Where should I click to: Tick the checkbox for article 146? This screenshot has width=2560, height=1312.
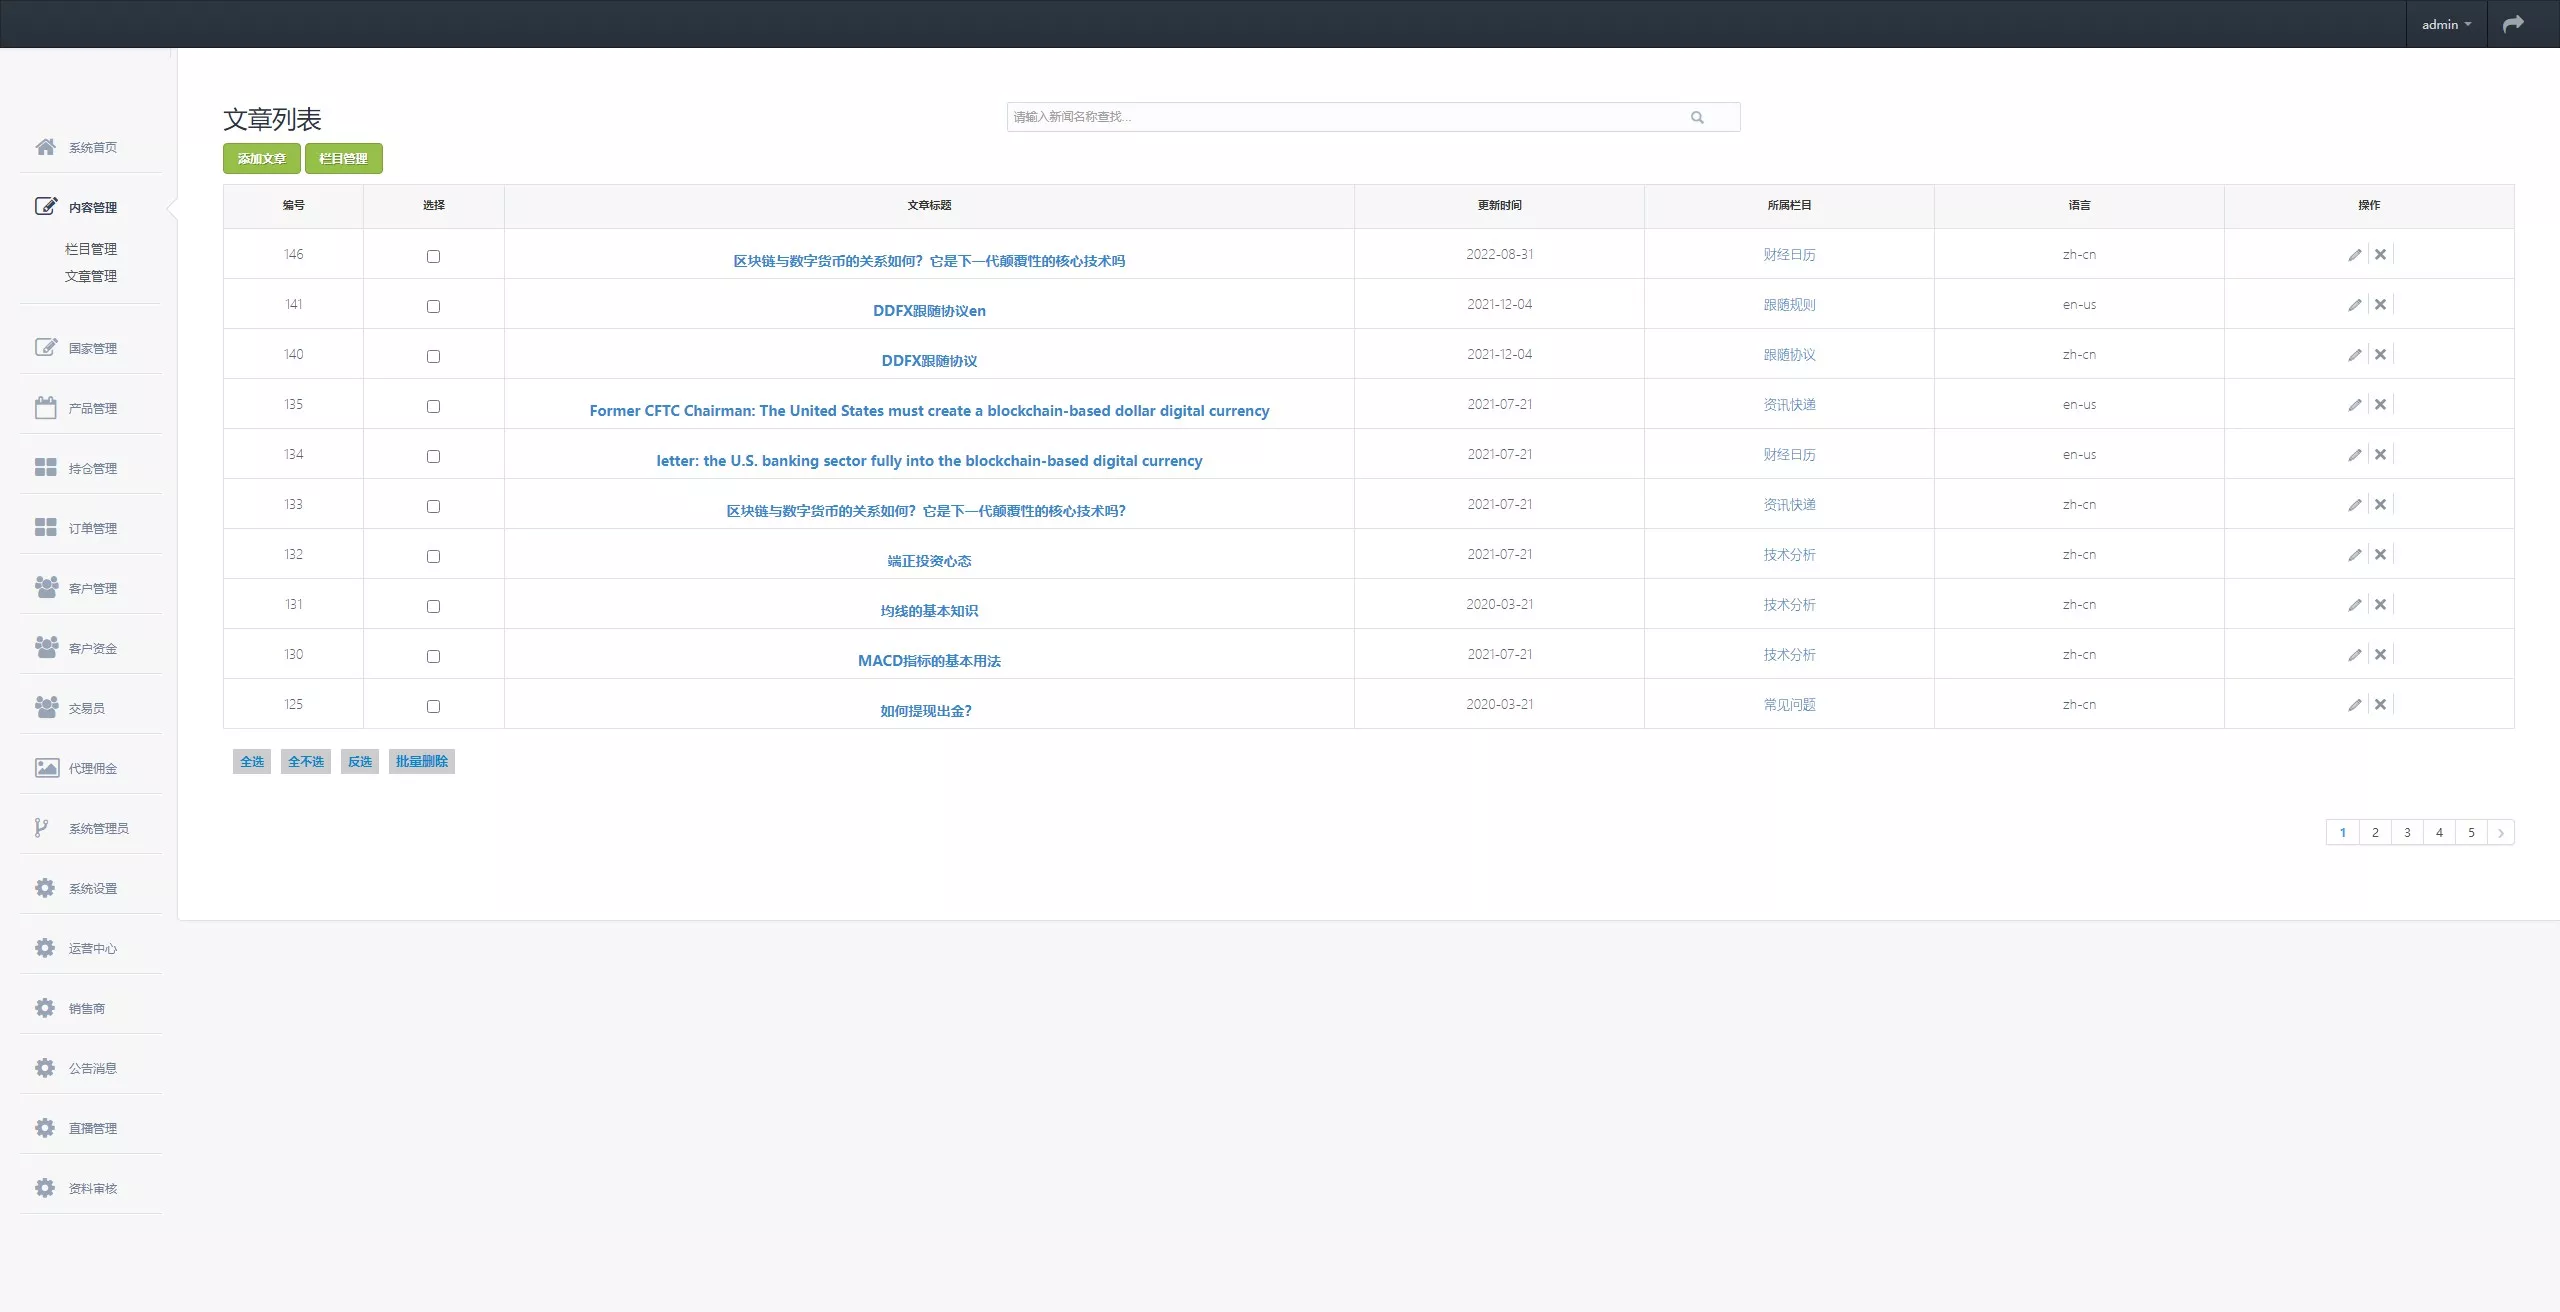pyautogui.click(x=433, y=256)
